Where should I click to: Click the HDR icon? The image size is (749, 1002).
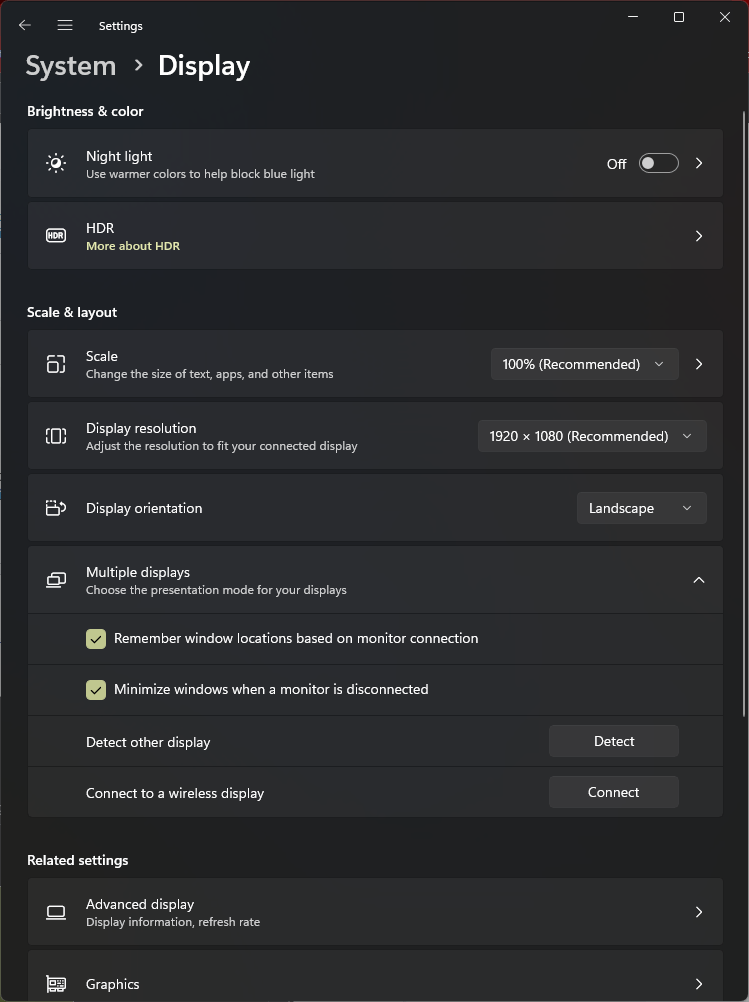tap(56, 235)
